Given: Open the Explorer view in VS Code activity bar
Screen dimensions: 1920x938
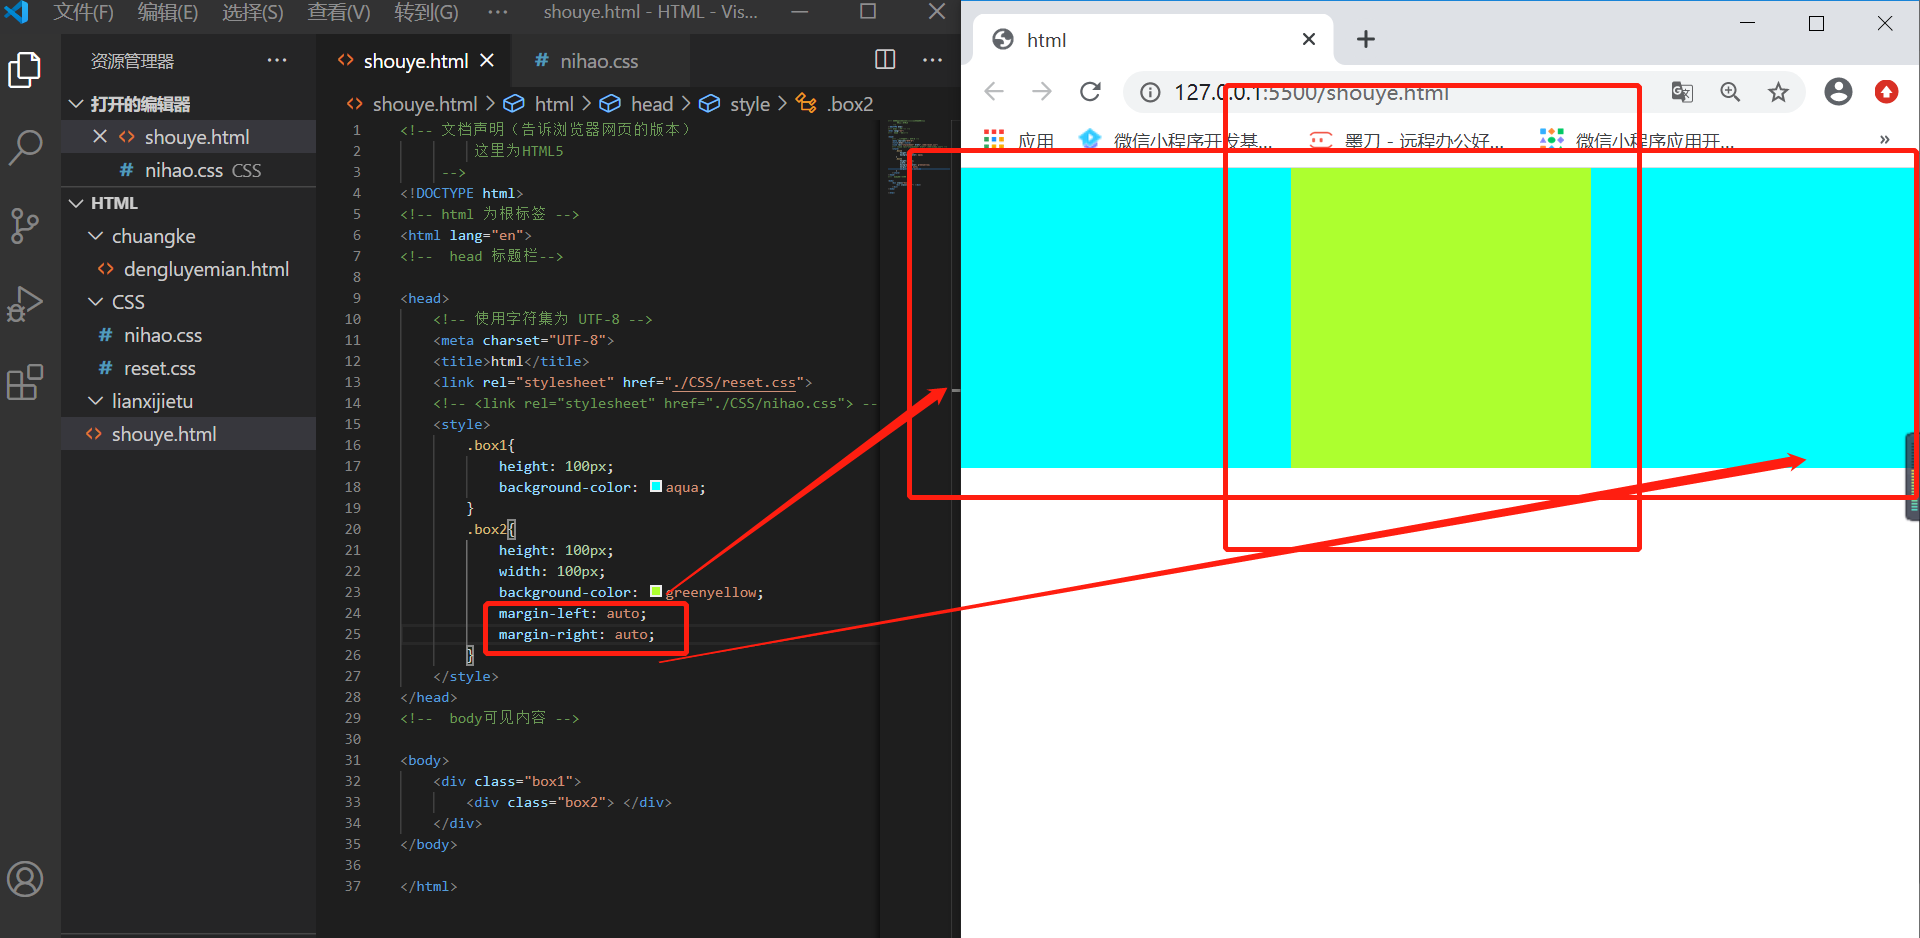Looking at the screenshot, I should pos(25,70).
